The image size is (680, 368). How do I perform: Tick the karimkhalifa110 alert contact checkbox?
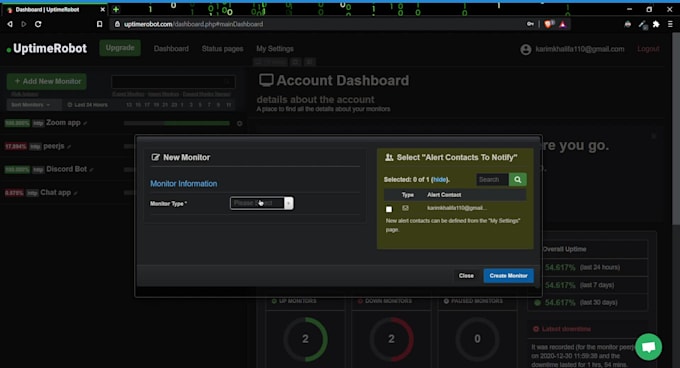389,209
